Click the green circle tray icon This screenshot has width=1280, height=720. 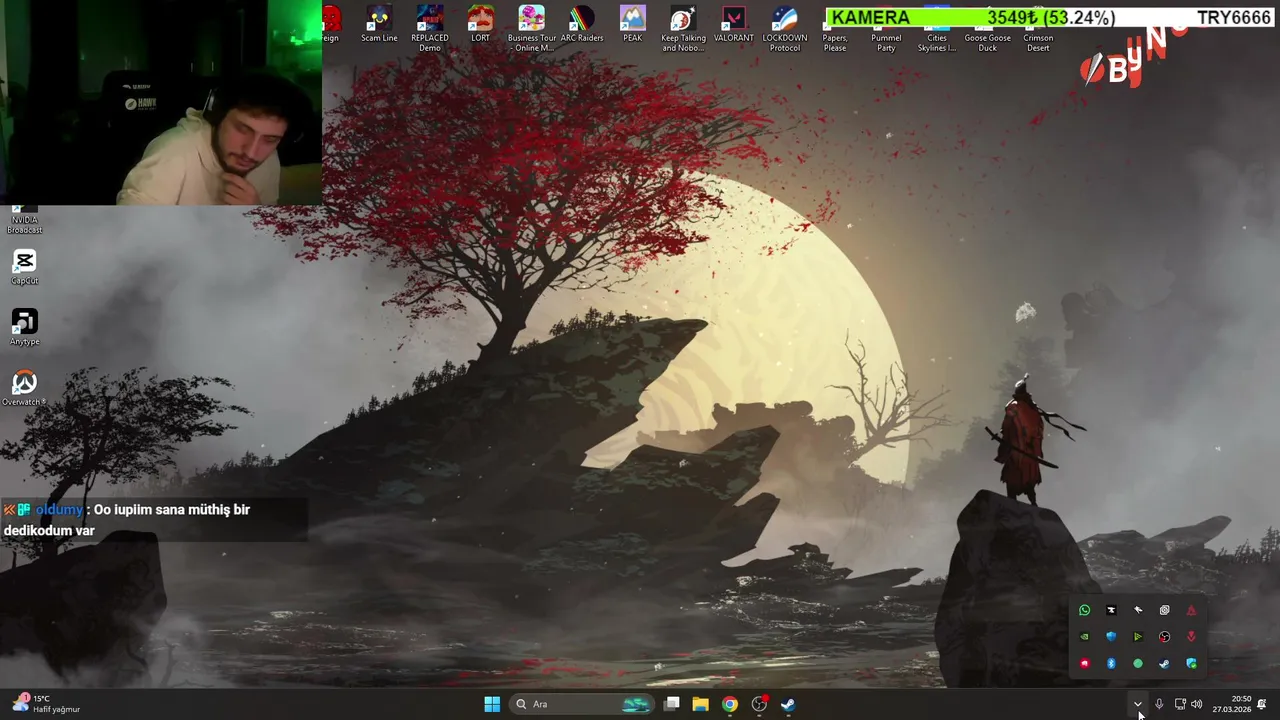click(x=1138, y=663)
